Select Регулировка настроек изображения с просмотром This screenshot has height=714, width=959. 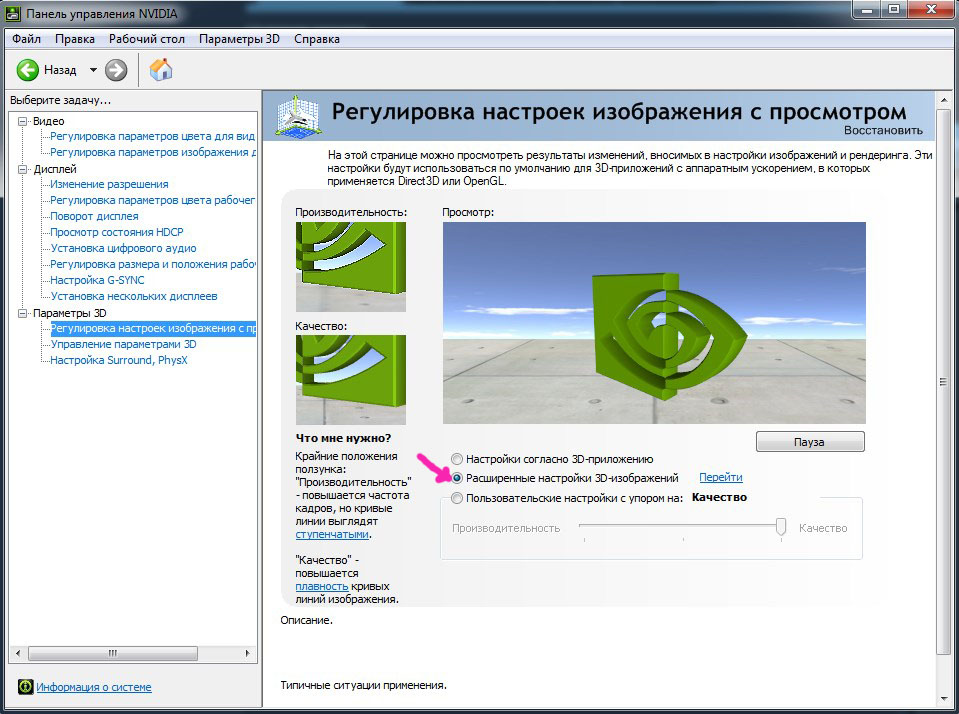tap(153, 328)
